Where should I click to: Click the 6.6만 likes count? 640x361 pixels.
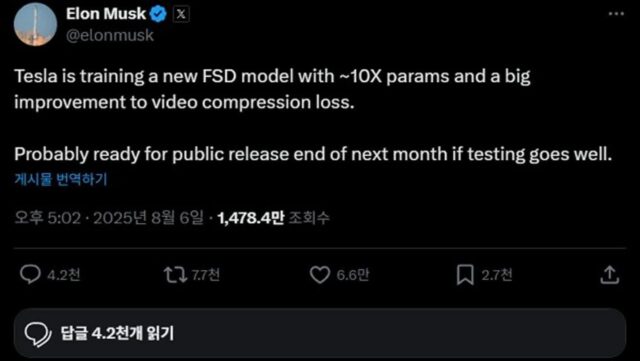point(353,275)
